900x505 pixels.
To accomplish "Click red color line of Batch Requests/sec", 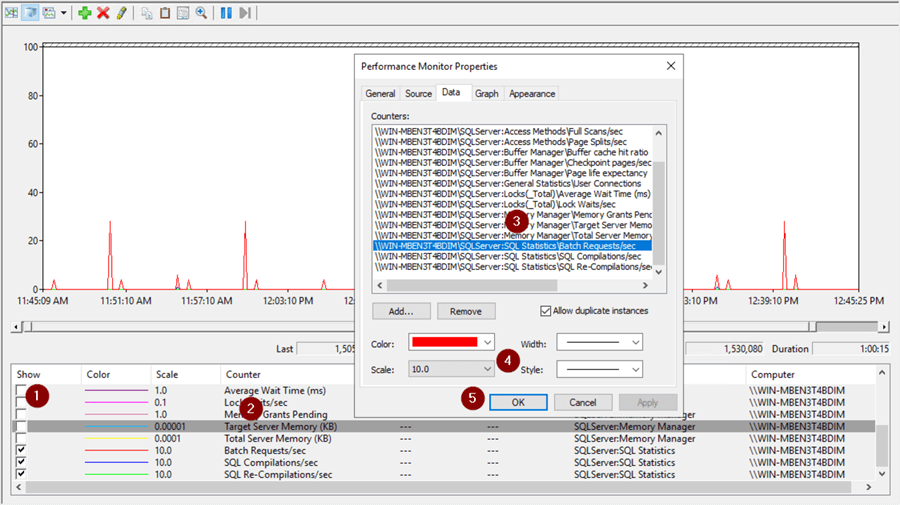I will point(117,450).
